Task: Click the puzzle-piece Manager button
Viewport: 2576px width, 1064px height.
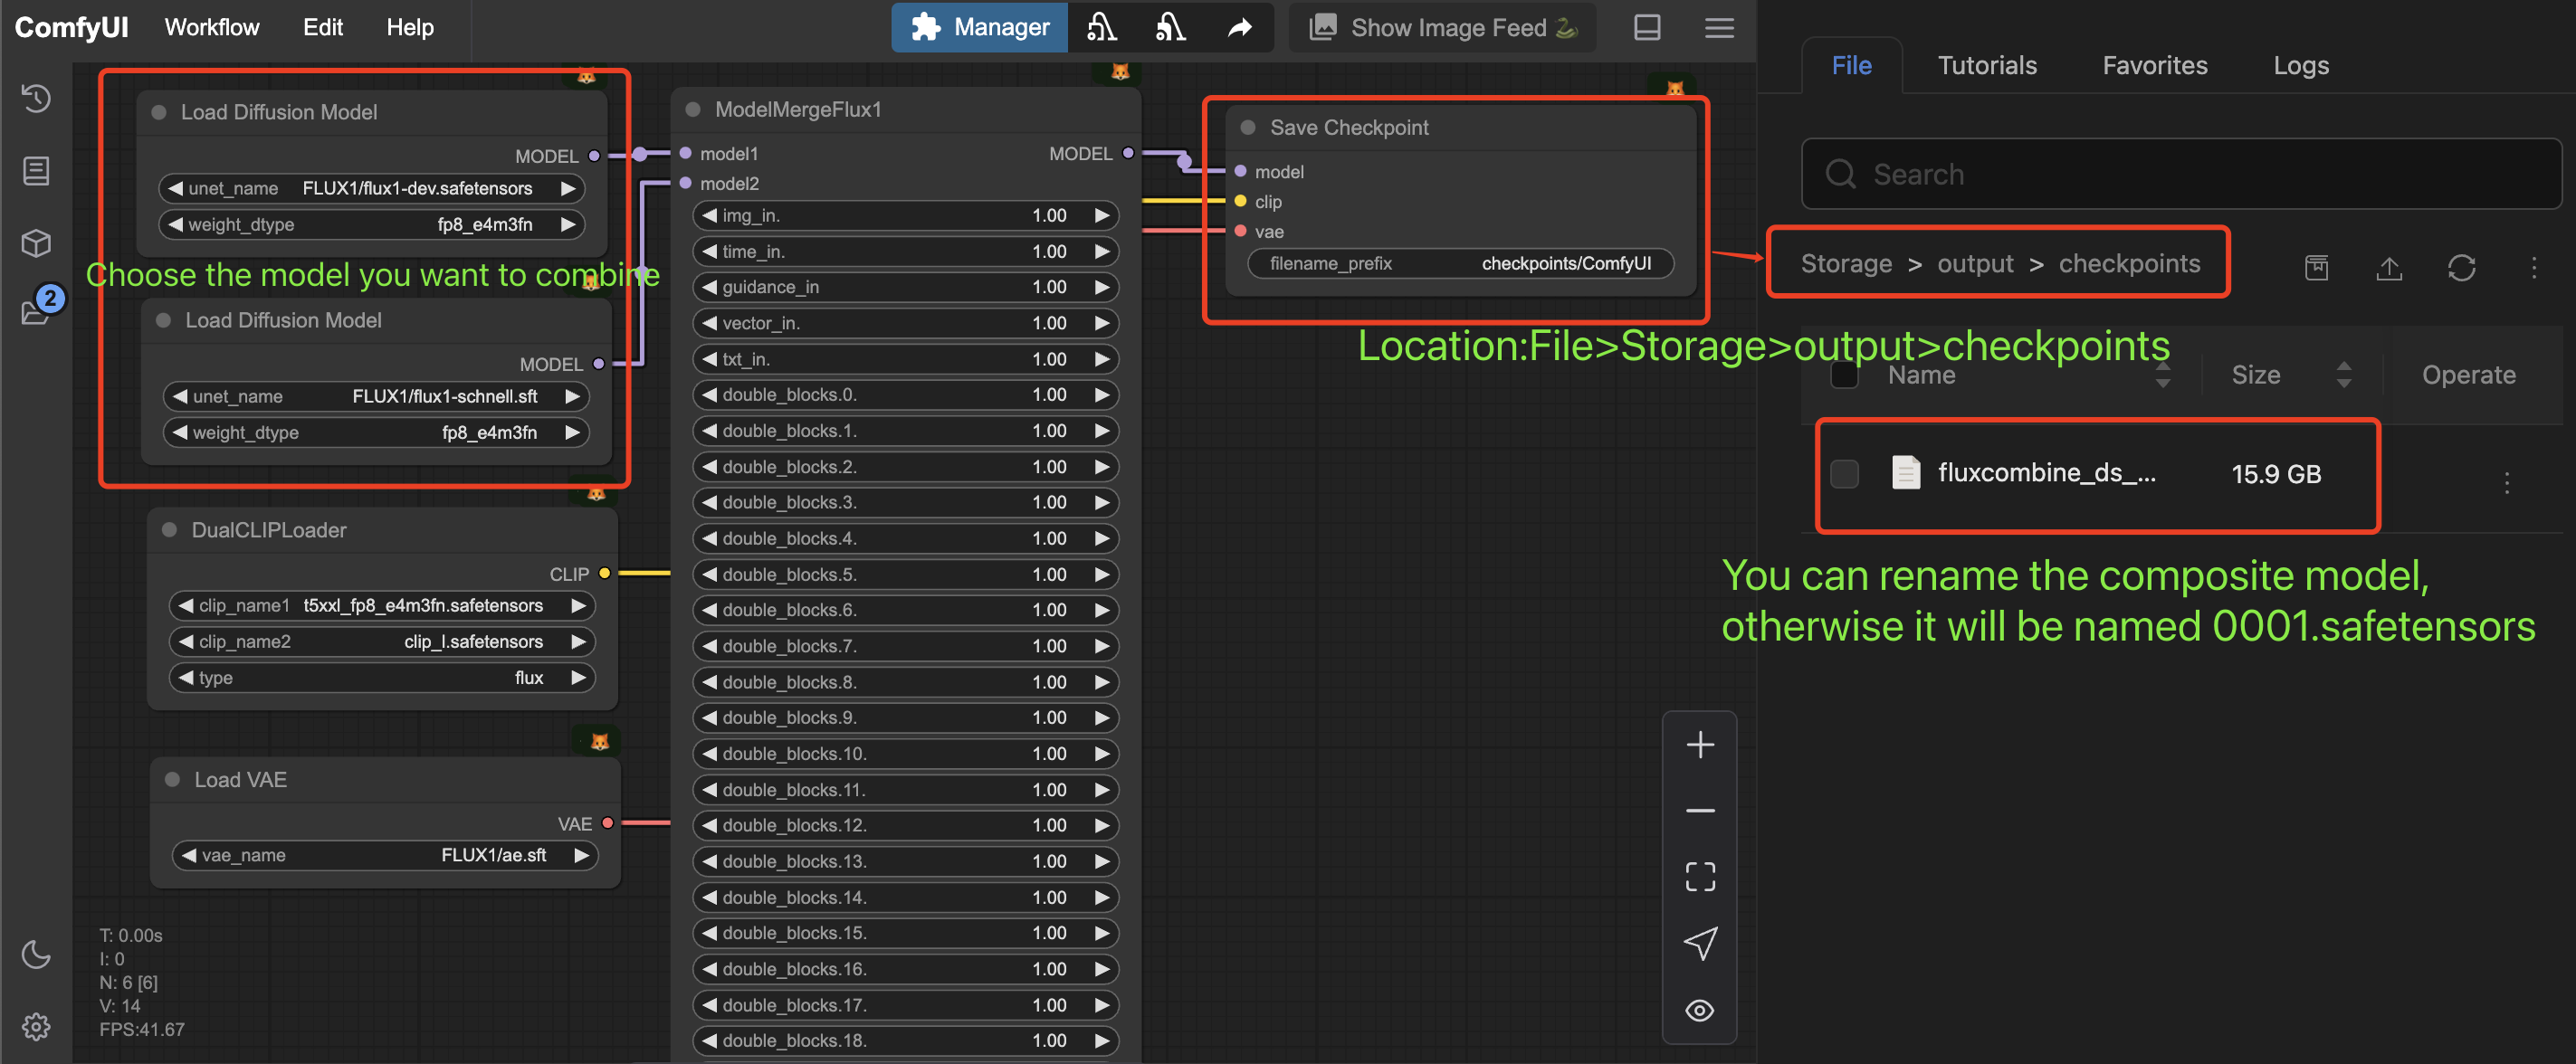Action: point(979,27)
